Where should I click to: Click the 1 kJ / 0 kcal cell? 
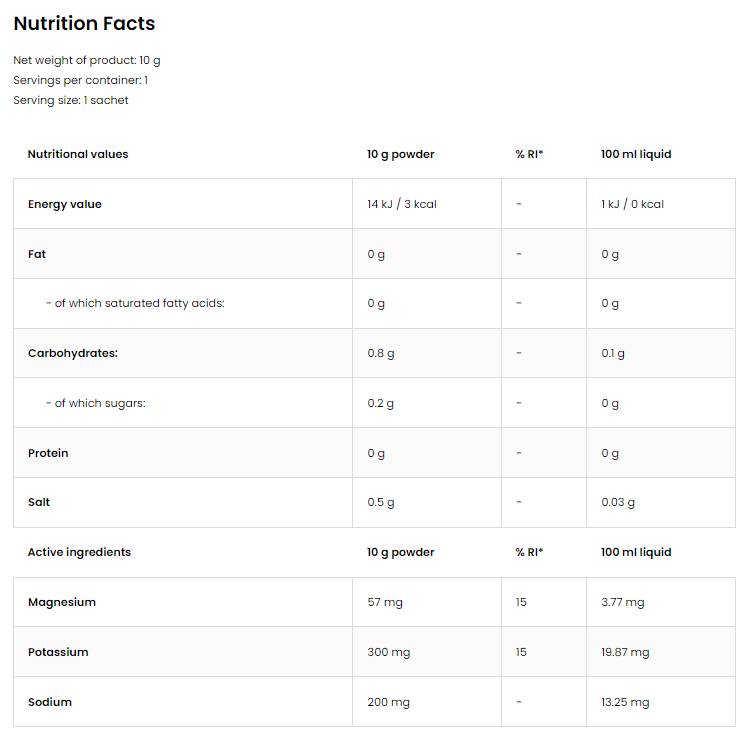[x=632, y=204]
